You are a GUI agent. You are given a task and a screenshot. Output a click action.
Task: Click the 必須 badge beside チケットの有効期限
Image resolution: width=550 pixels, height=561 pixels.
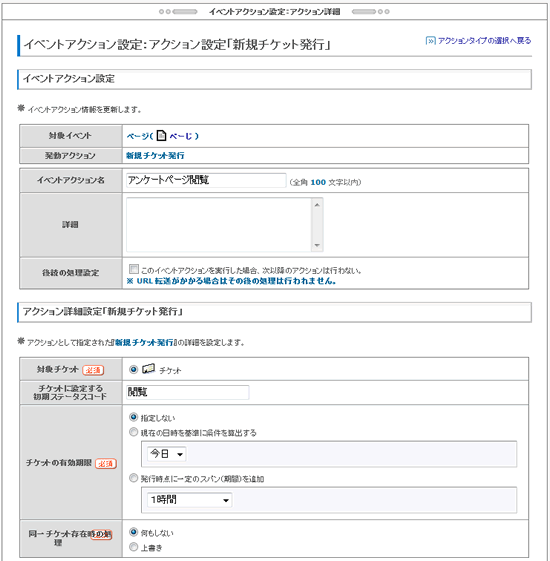point(106,464)
